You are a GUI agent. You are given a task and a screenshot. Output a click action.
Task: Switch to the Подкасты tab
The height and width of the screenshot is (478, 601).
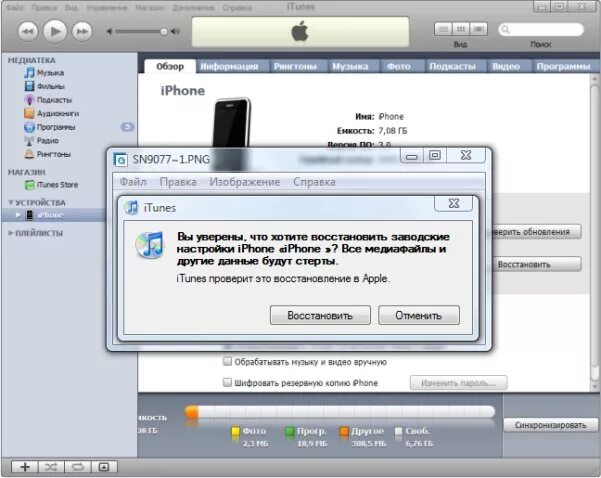(453, 66)
